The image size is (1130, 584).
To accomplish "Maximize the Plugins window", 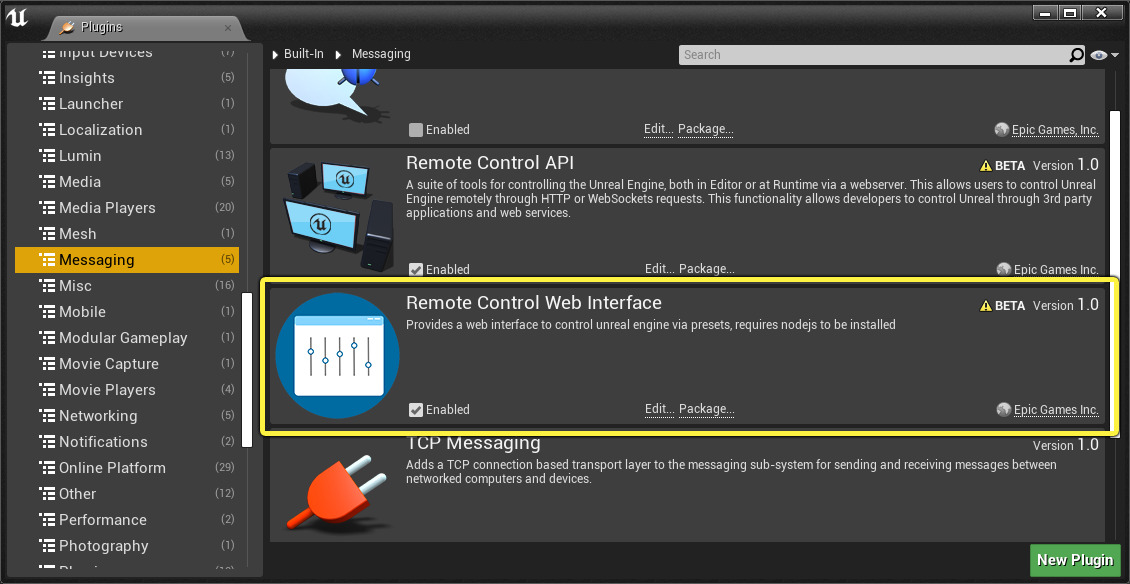I will point(1070,12).
